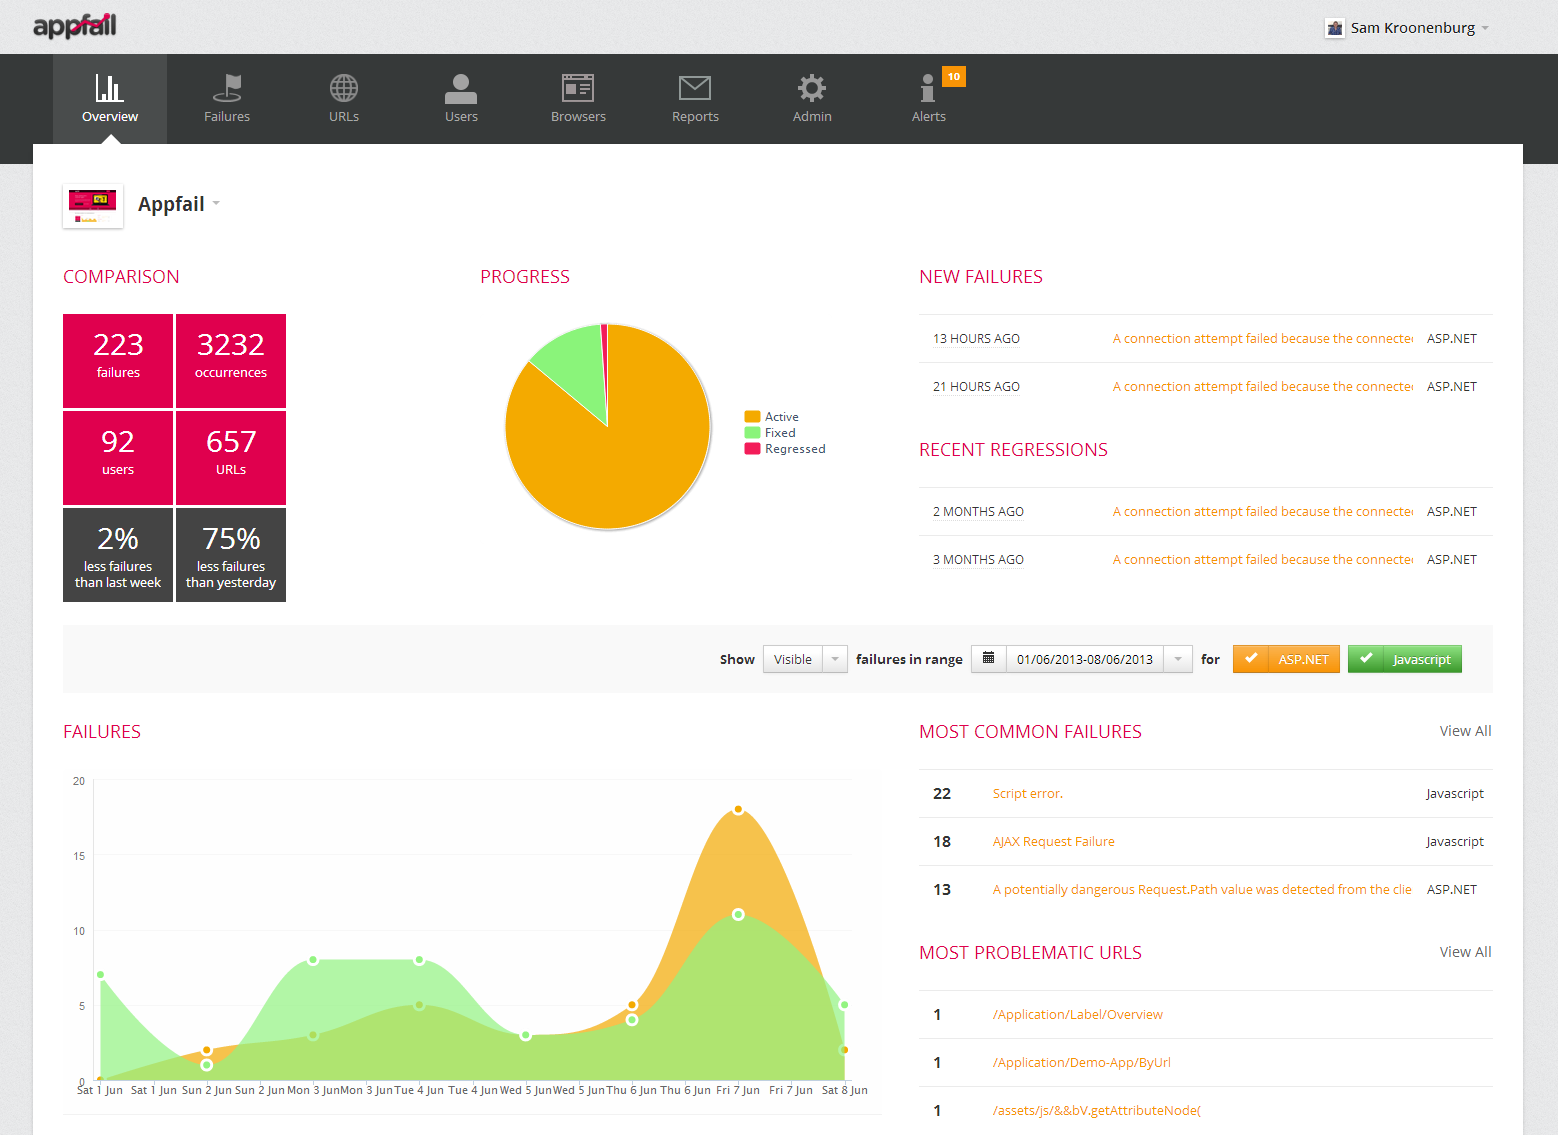Open the Users person icon
The height and width of the screenshot is (1135, 1558).
(461, 88)
